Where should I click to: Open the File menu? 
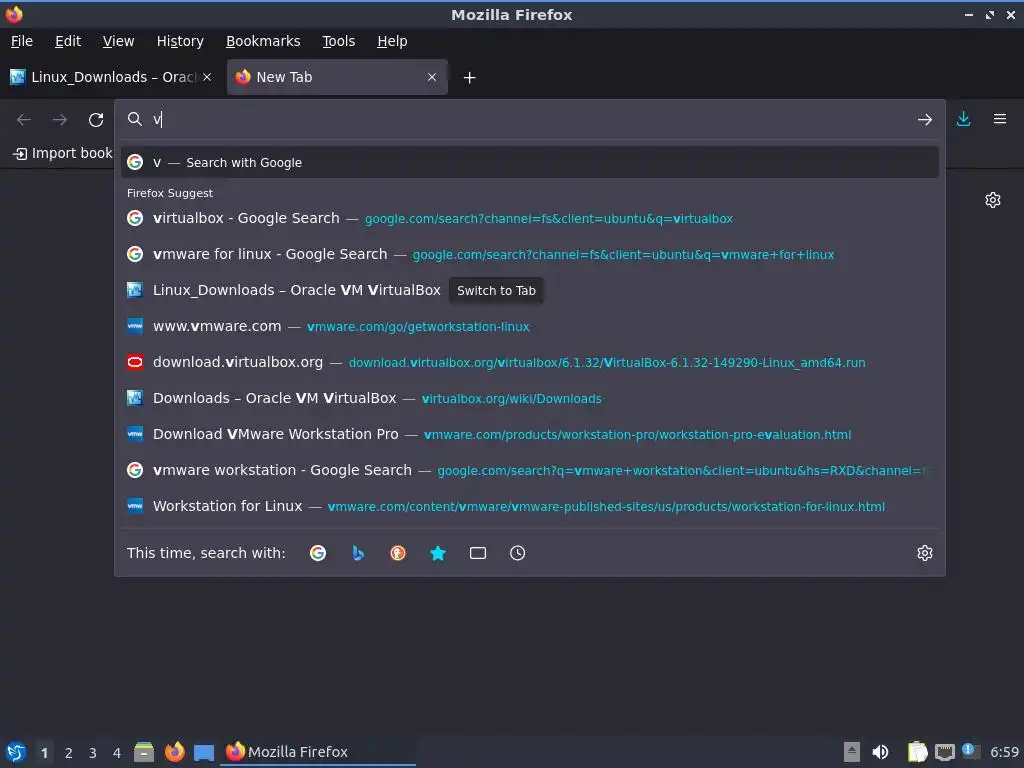pyautogui.click(x=22, y=41)
